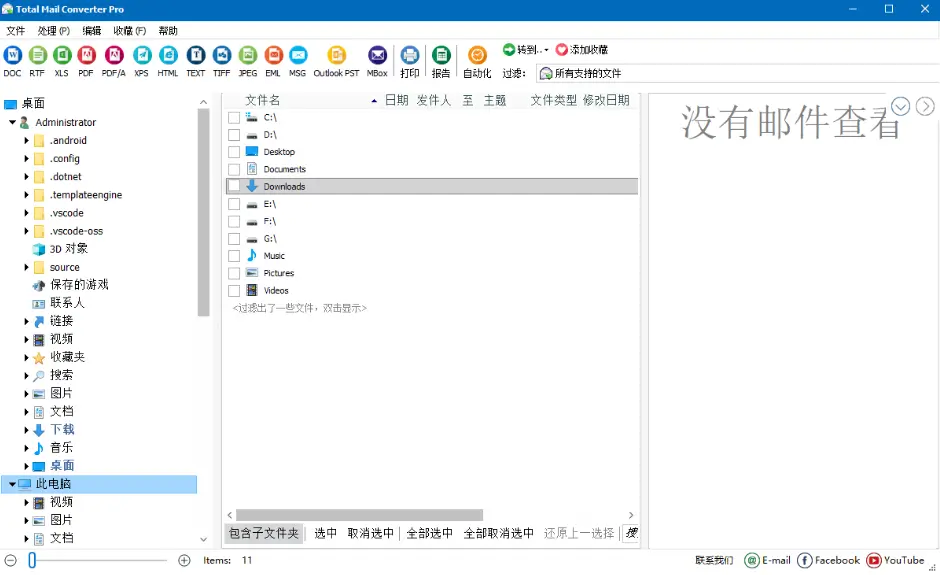The height and width of the screenshot is (575, 940).
Task: Click the 全部选中 button
Action: click(429, 533)
